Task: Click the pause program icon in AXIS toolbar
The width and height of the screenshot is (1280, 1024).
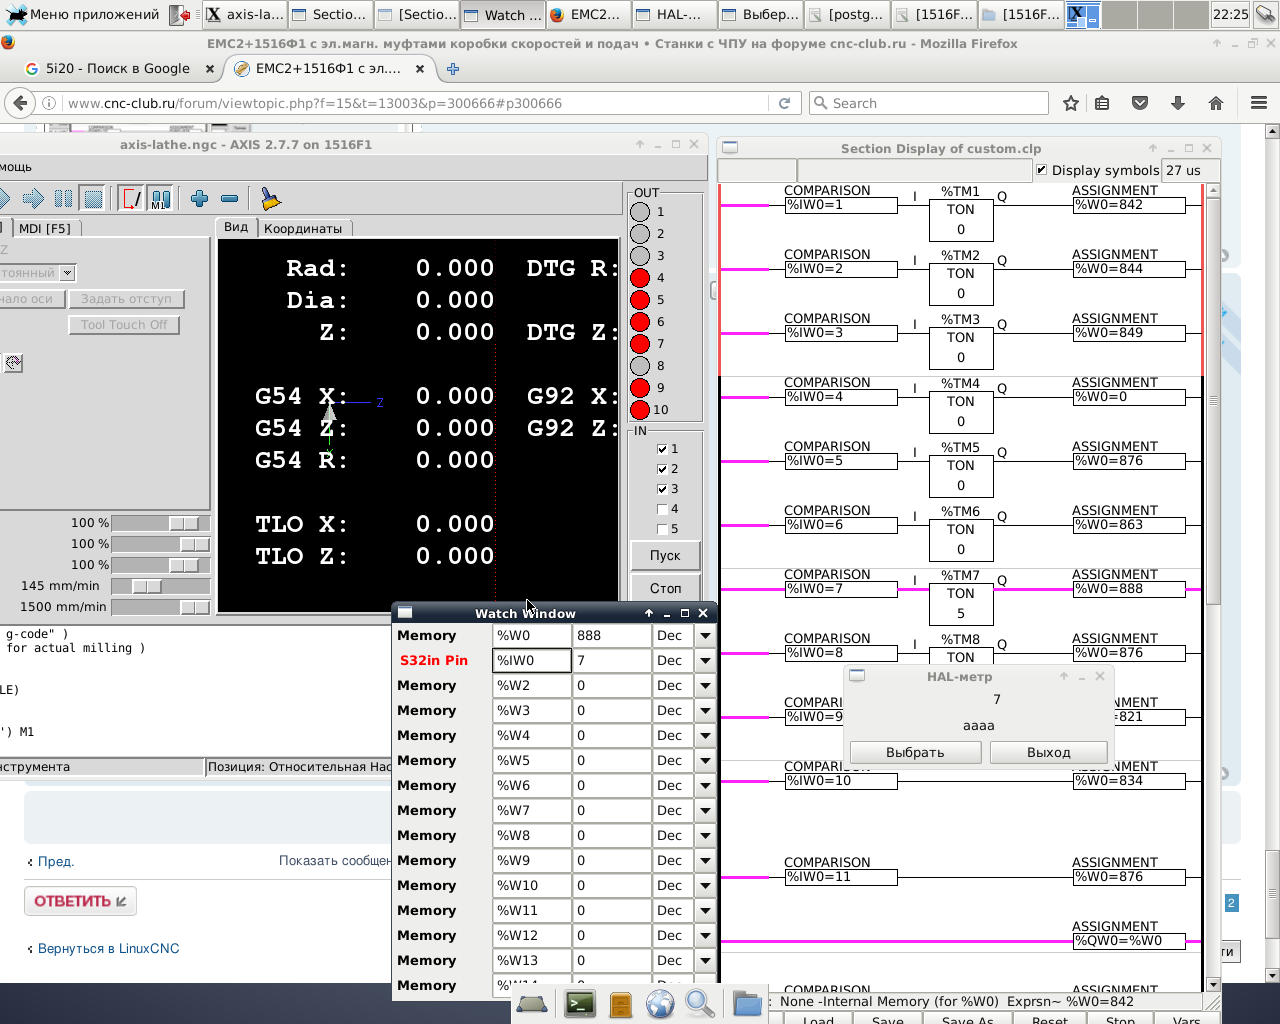Action: (63, 199)
